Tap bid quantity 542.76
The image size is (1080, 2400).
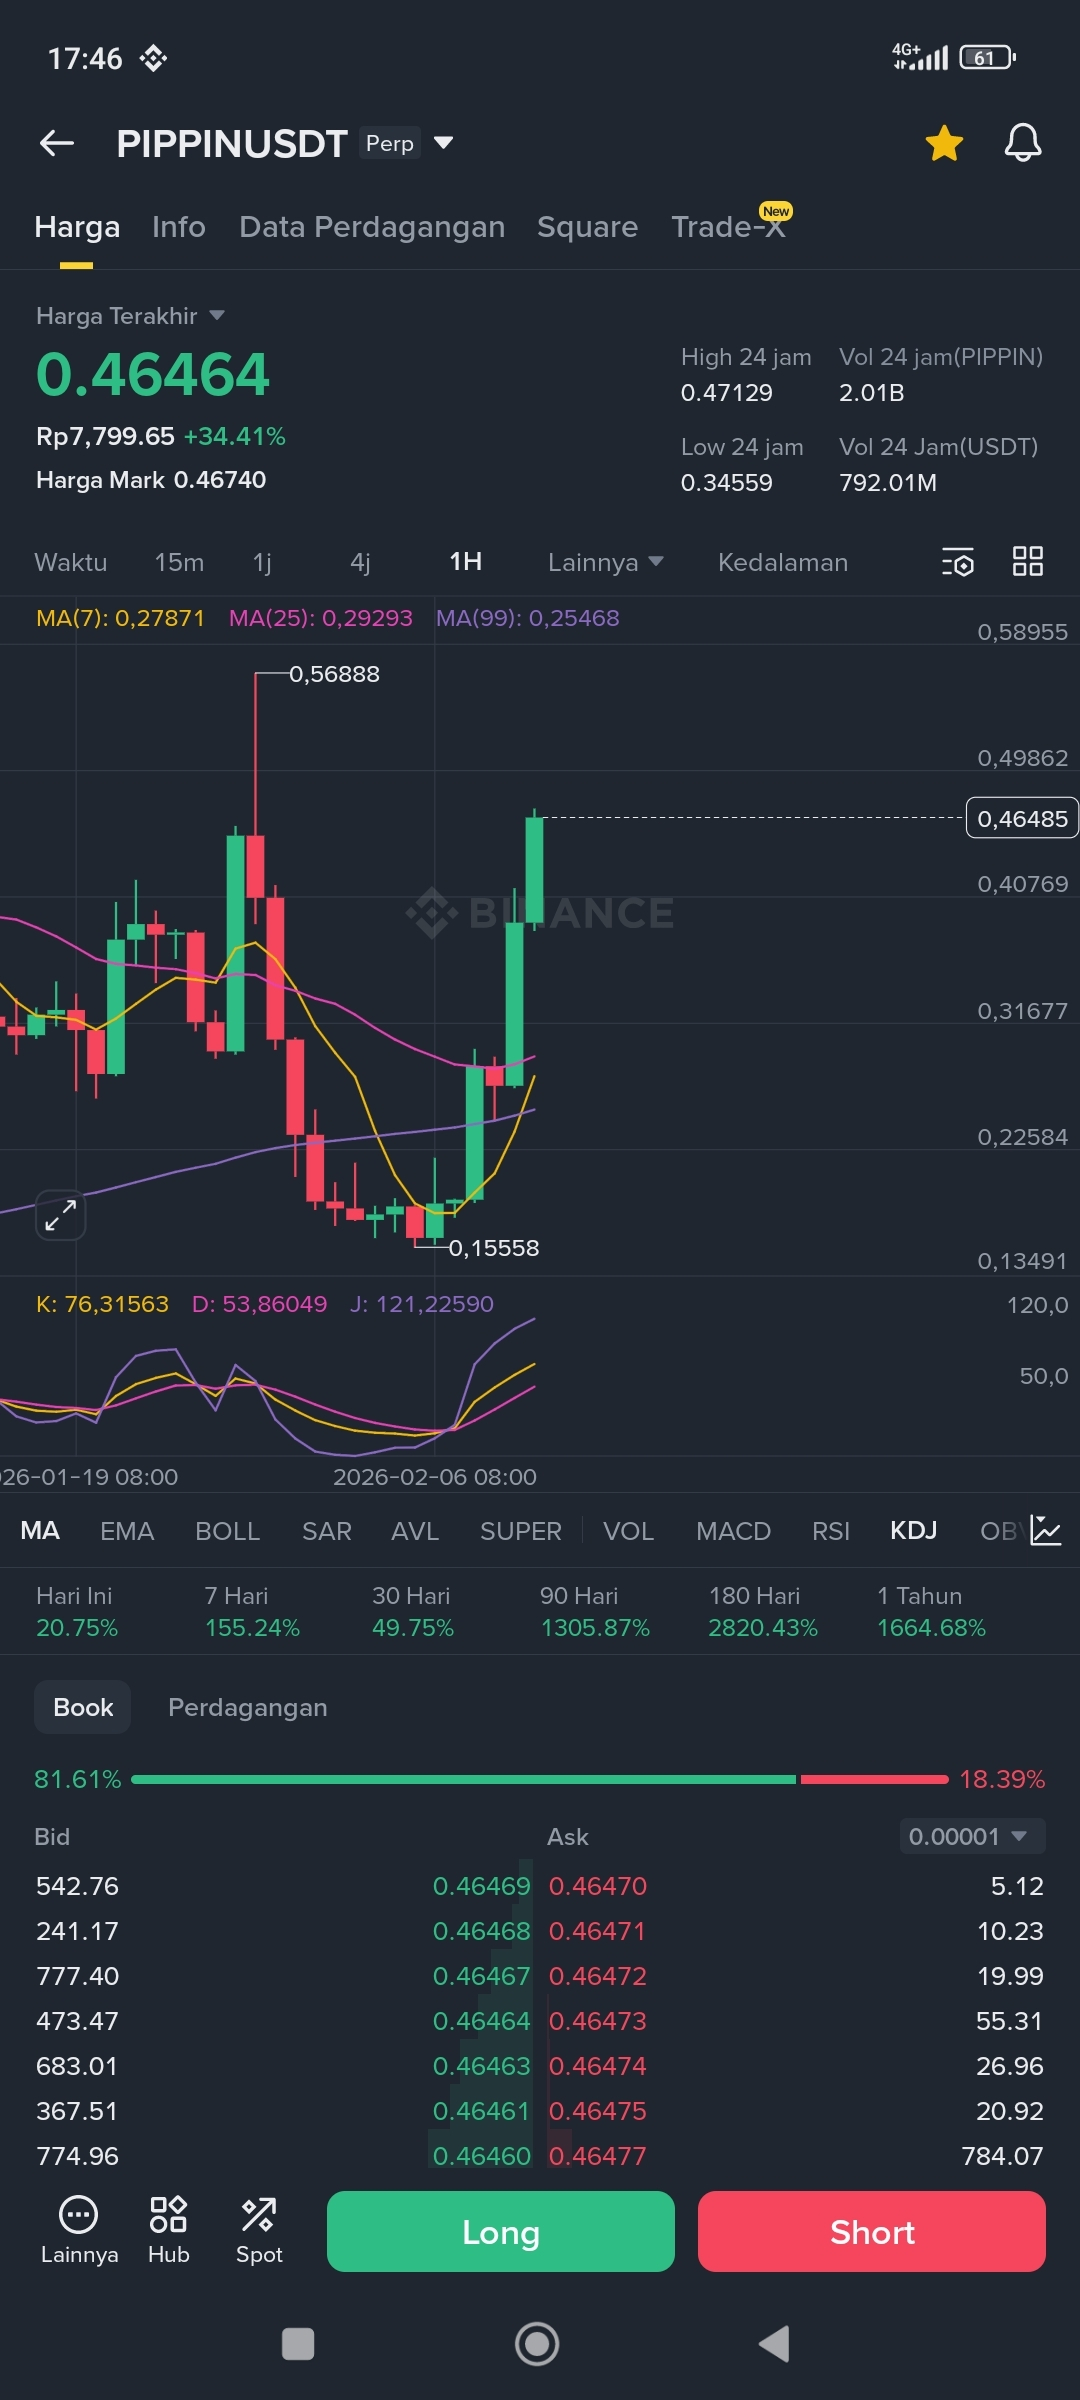click(x=77, y=1886)
